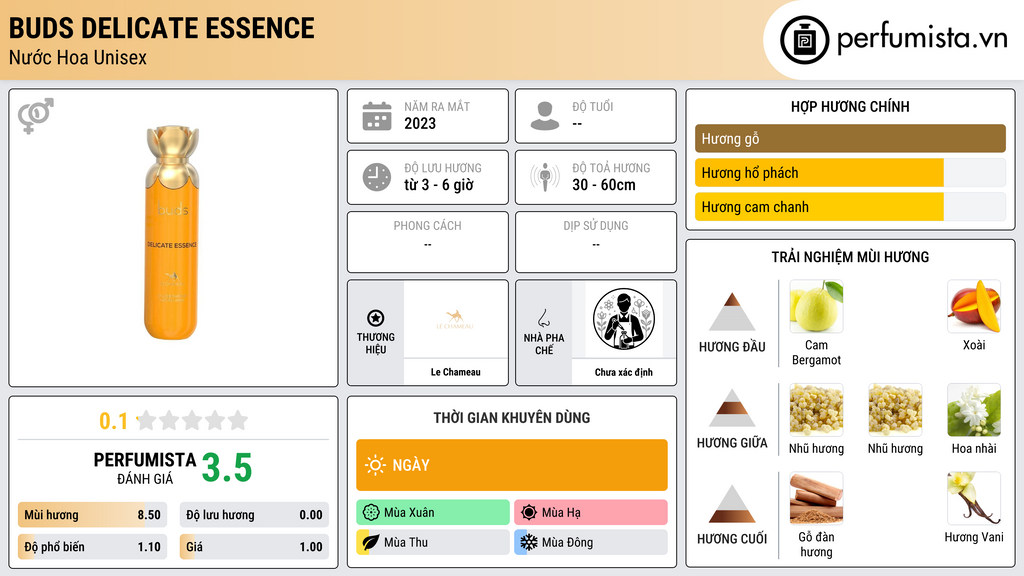Select the first Nhũ hương note image
The height and width of the screenshot is (576, 1024).
pyautogui.click(x=816, y=409)
